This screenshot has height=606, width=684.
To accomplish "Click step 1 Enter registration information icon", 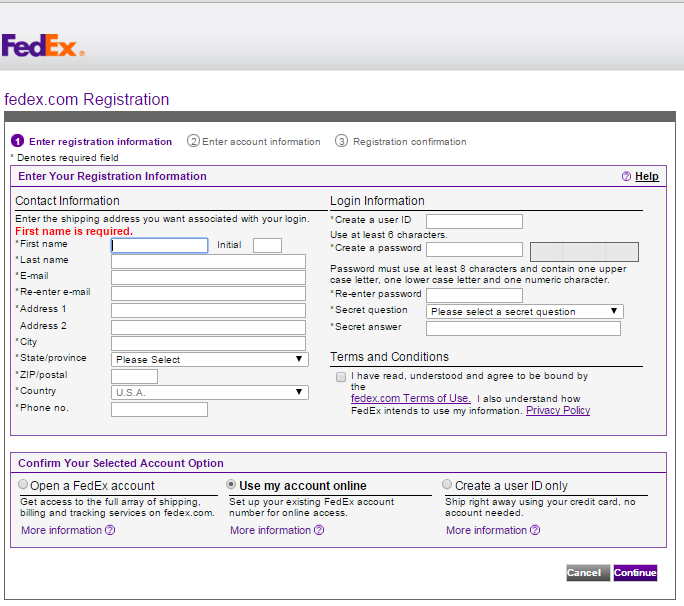I will (17, 142).
